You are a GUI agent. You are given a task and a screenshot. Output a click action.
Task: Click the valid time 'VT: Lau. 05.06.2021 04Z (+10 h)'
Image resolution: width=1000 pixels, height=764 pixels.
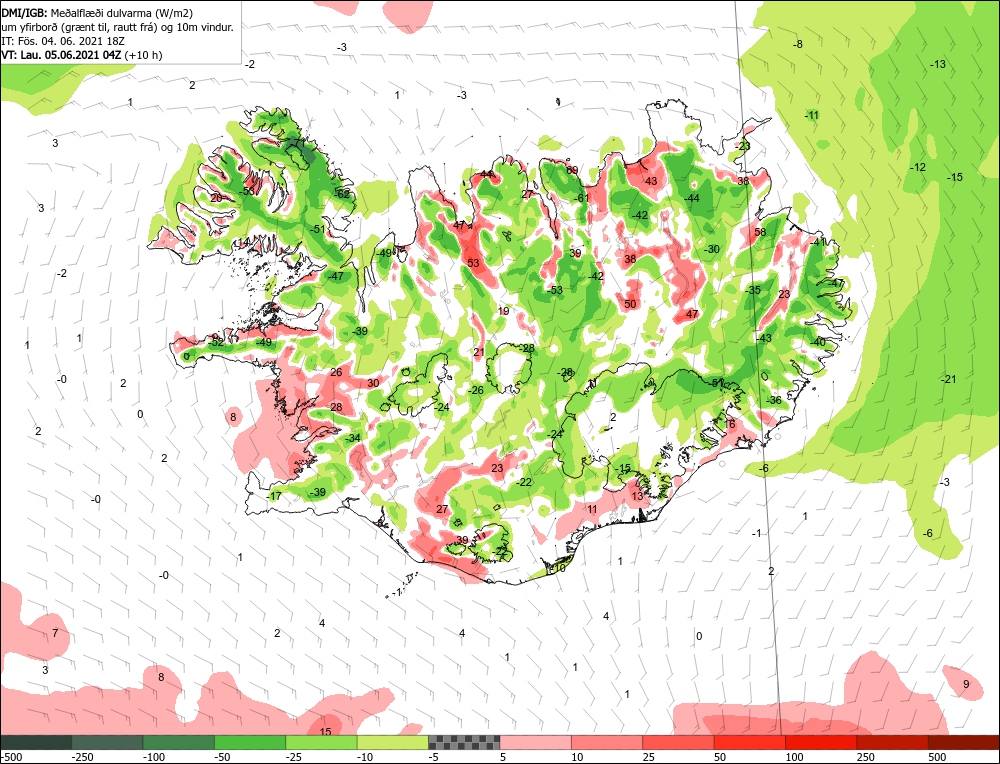click(82, 55)
